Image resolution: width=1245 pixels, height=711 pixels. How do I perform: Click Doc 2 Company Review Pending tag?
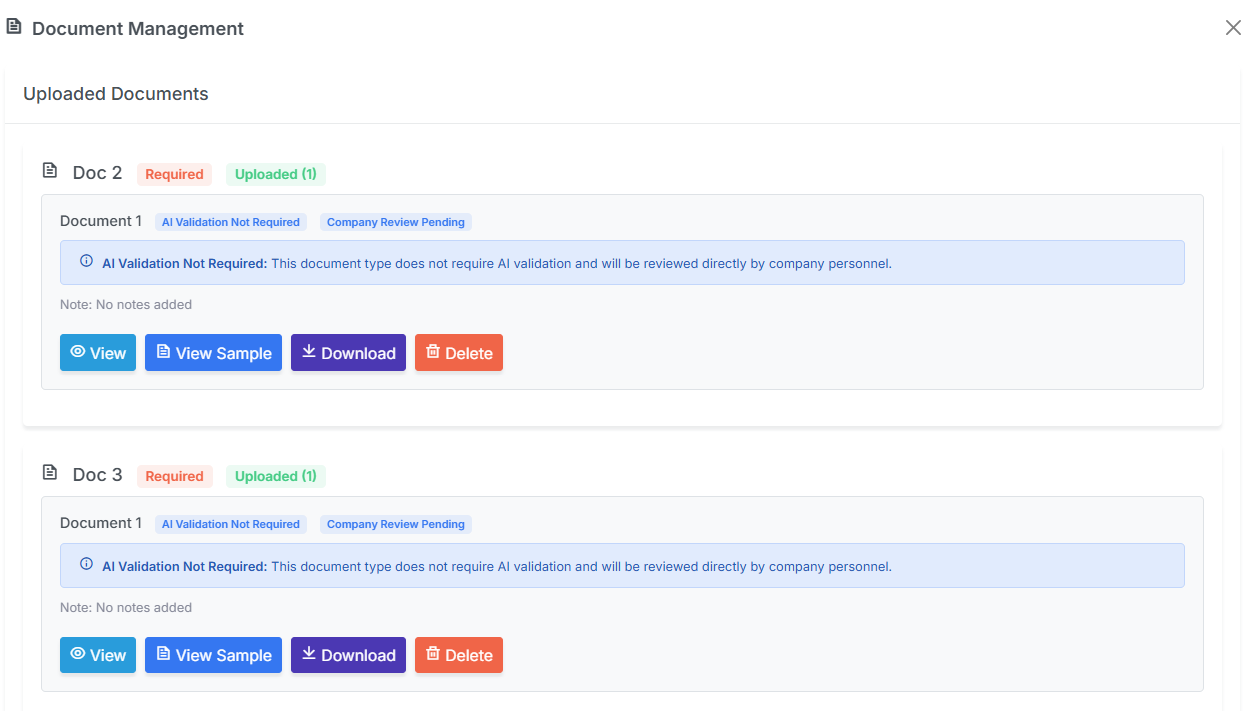pos(395,222)
